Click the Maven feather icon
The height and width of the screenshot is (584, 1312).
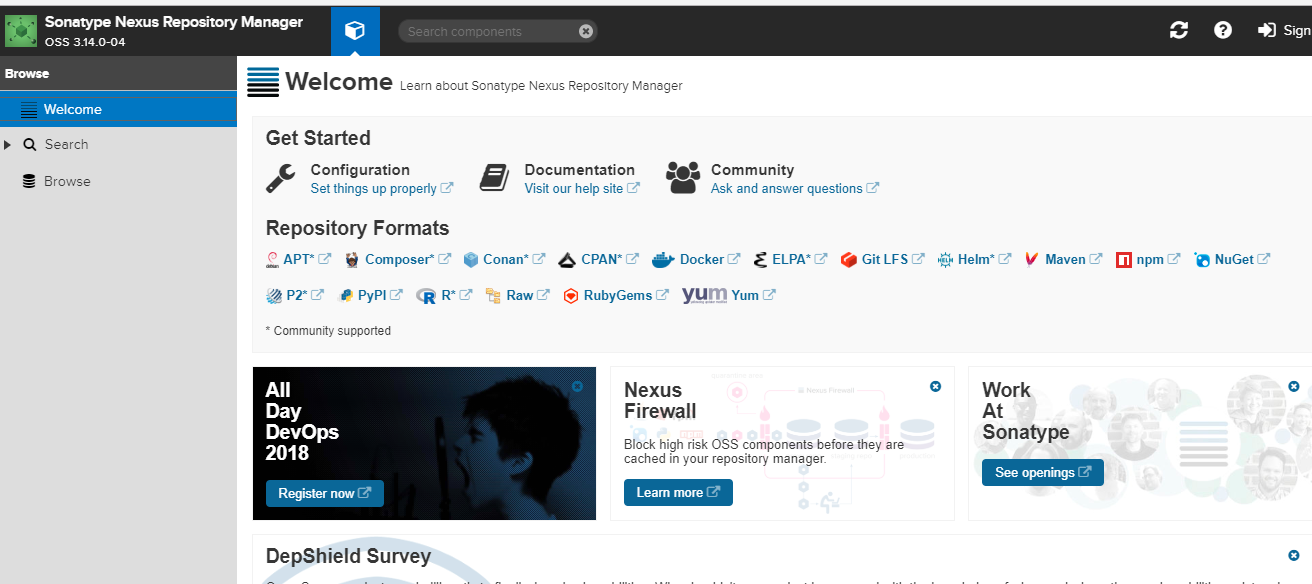(x=1031, y=260)
